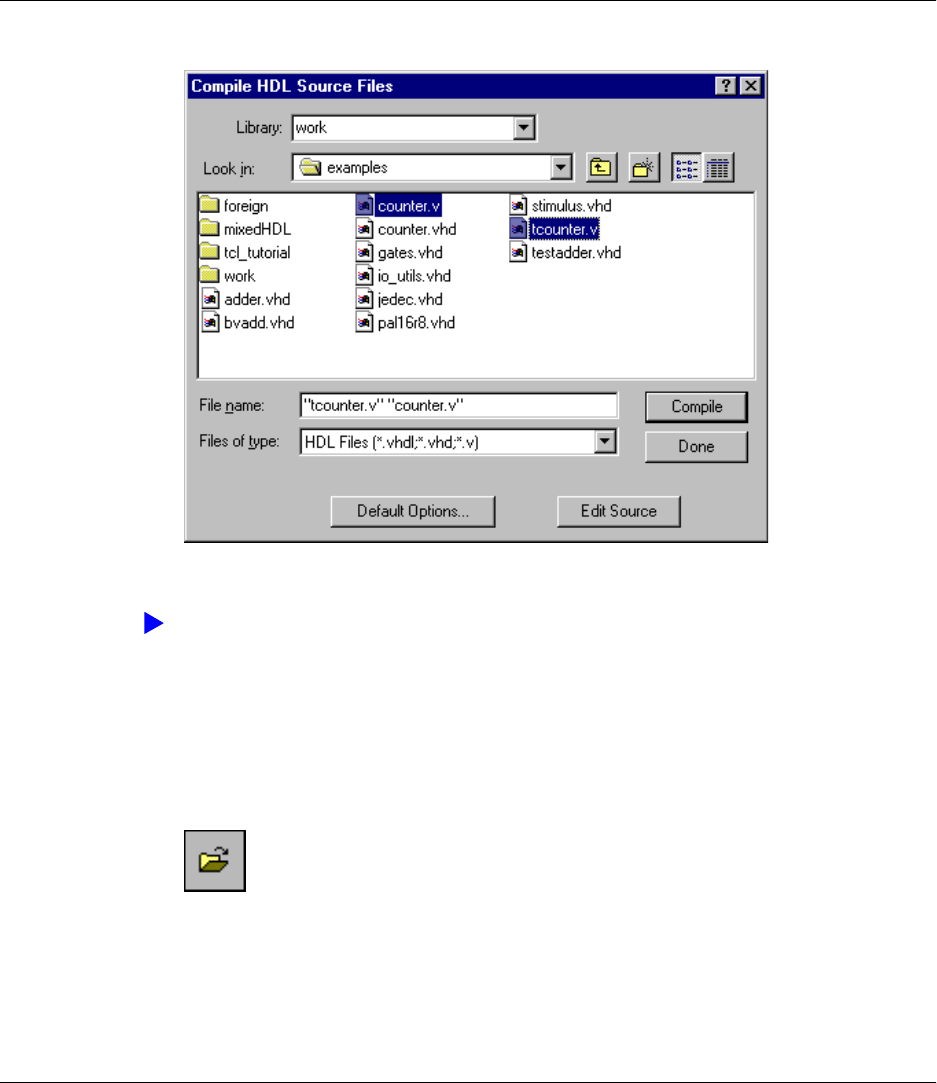The height and width of the screenshot is (1083, 937).
Task: Click the mixedHDL folder icon
Action: pyautogui.click(x=209, y=229)
